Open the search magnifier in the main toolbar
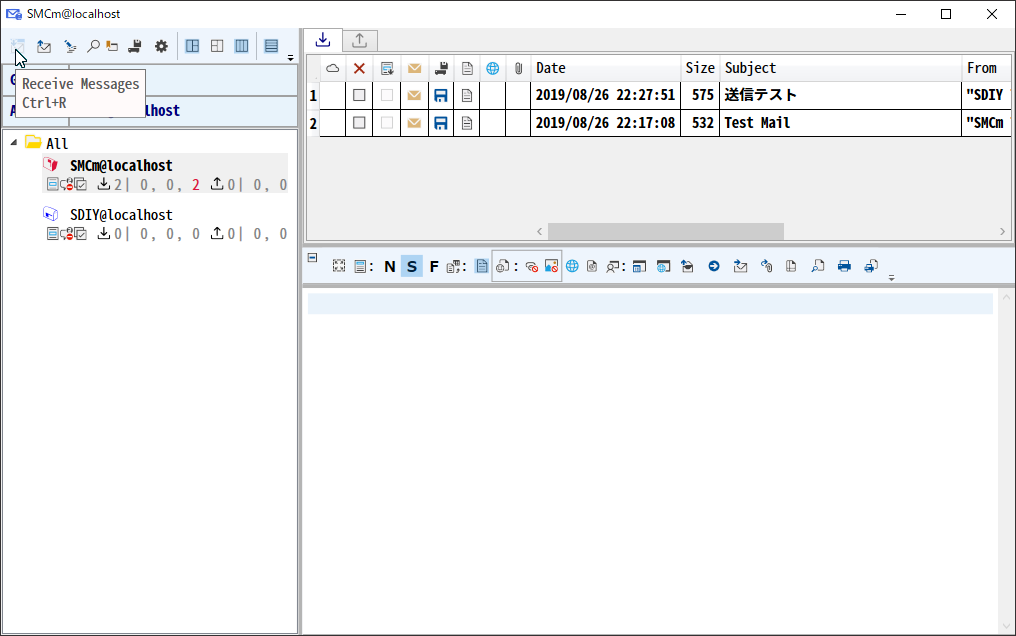The width and height of the screenshot is (1016, 636). (93, 46)
